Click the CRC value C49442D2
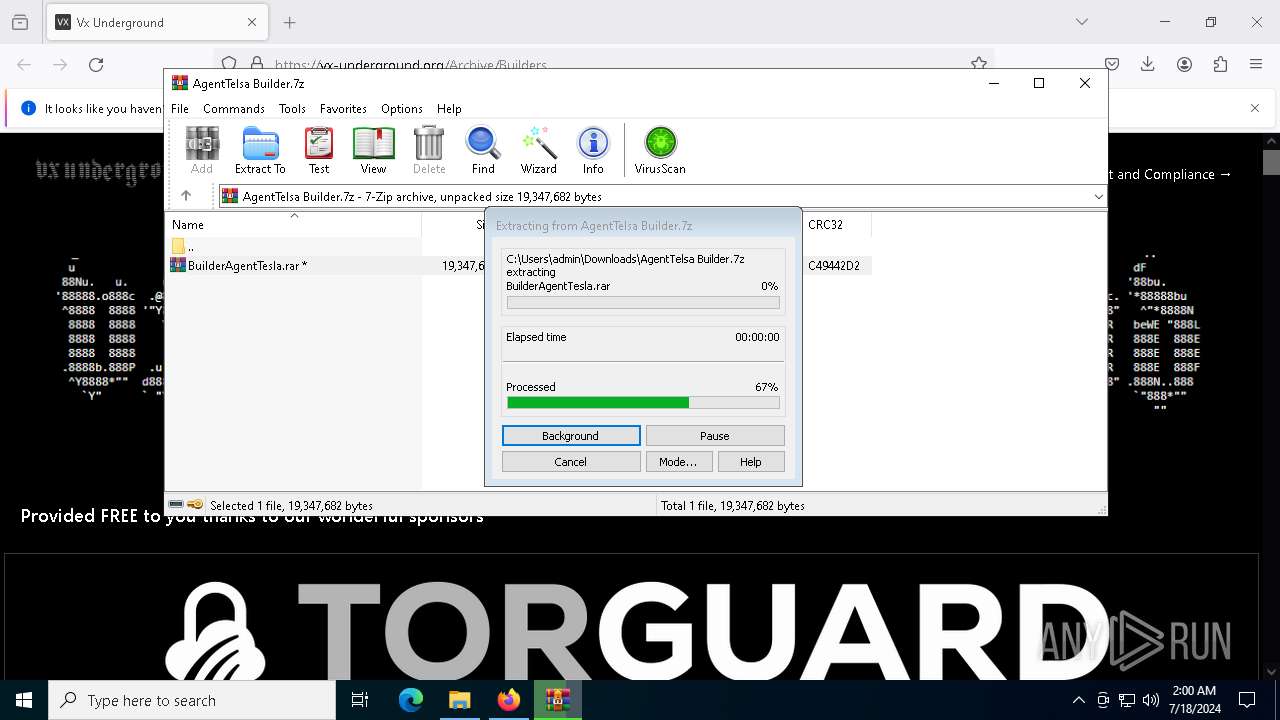 click(834, 266)
